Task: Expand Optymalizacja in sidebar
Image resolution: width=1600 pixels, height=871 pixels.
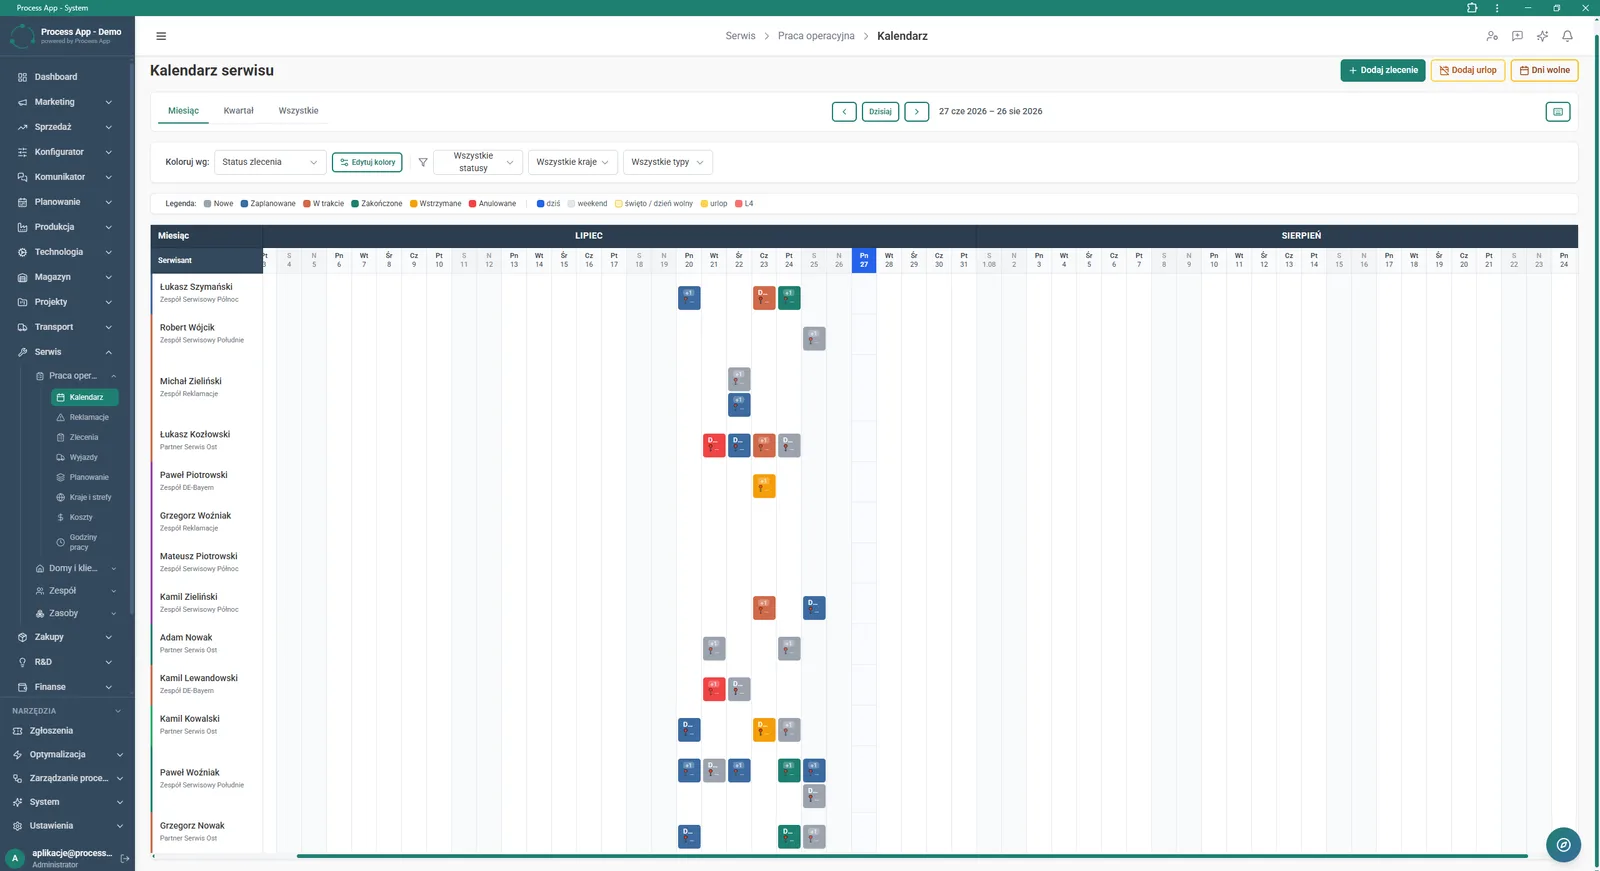Action: click(x=66, y=755)
